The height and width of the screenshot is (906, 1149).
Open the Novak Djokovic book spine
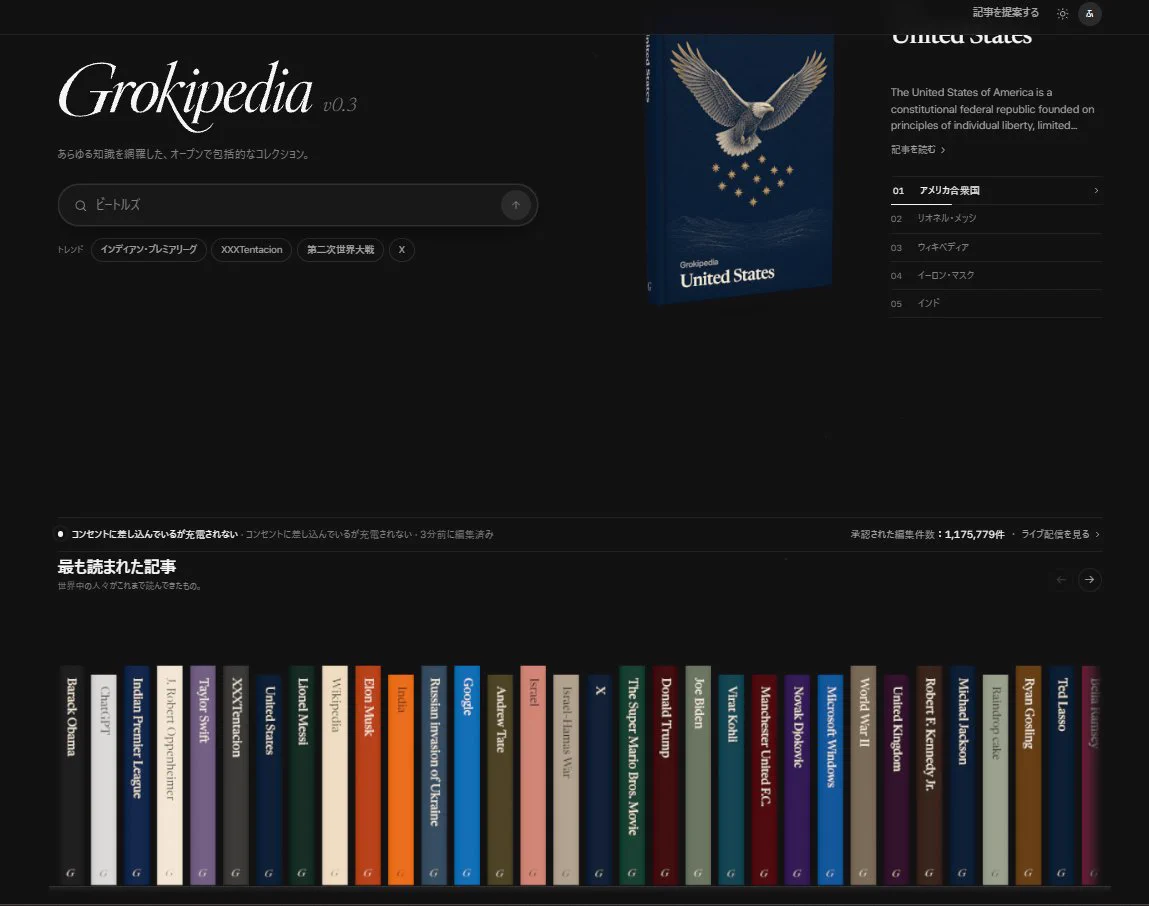[797, 779]
